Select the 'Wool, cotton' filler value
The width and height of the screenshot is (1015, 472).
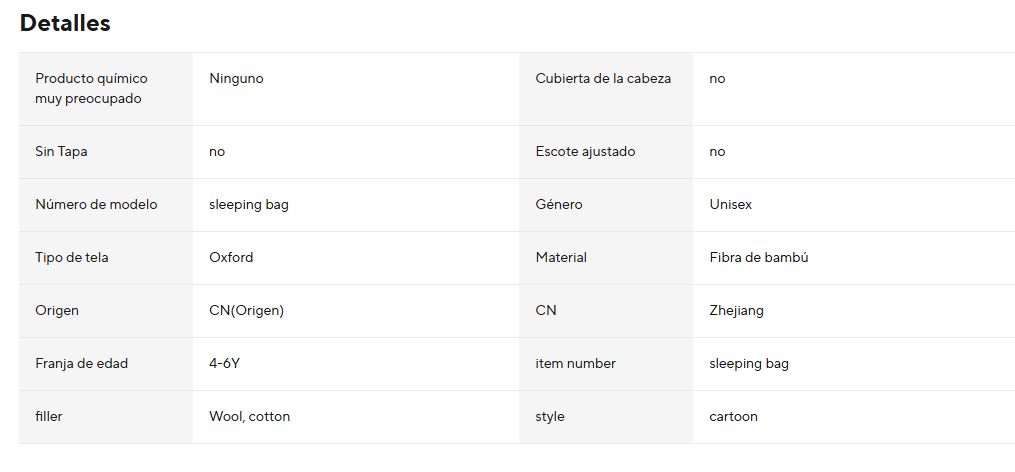point(249,416)
